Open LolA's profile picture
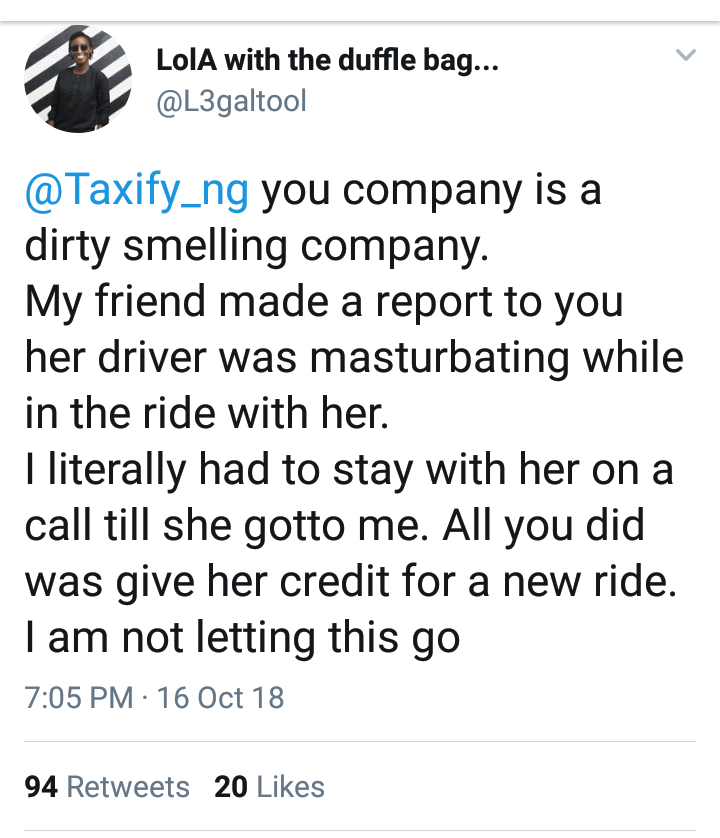The height and width of the screenshot is (838, 720). click(77, 80)
